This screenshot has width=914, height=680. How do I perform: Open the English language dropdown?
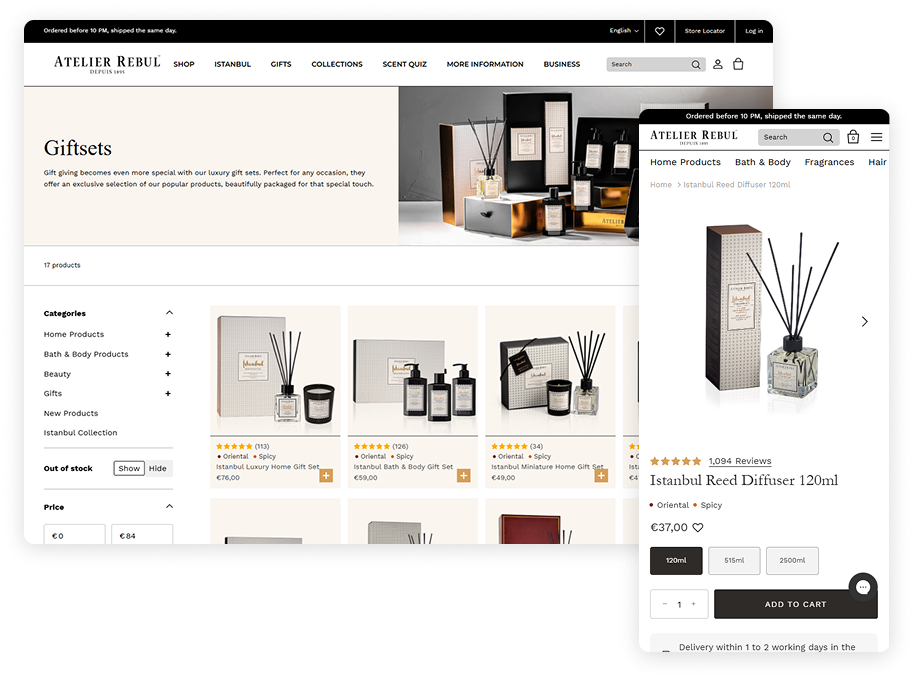[624, 31]
